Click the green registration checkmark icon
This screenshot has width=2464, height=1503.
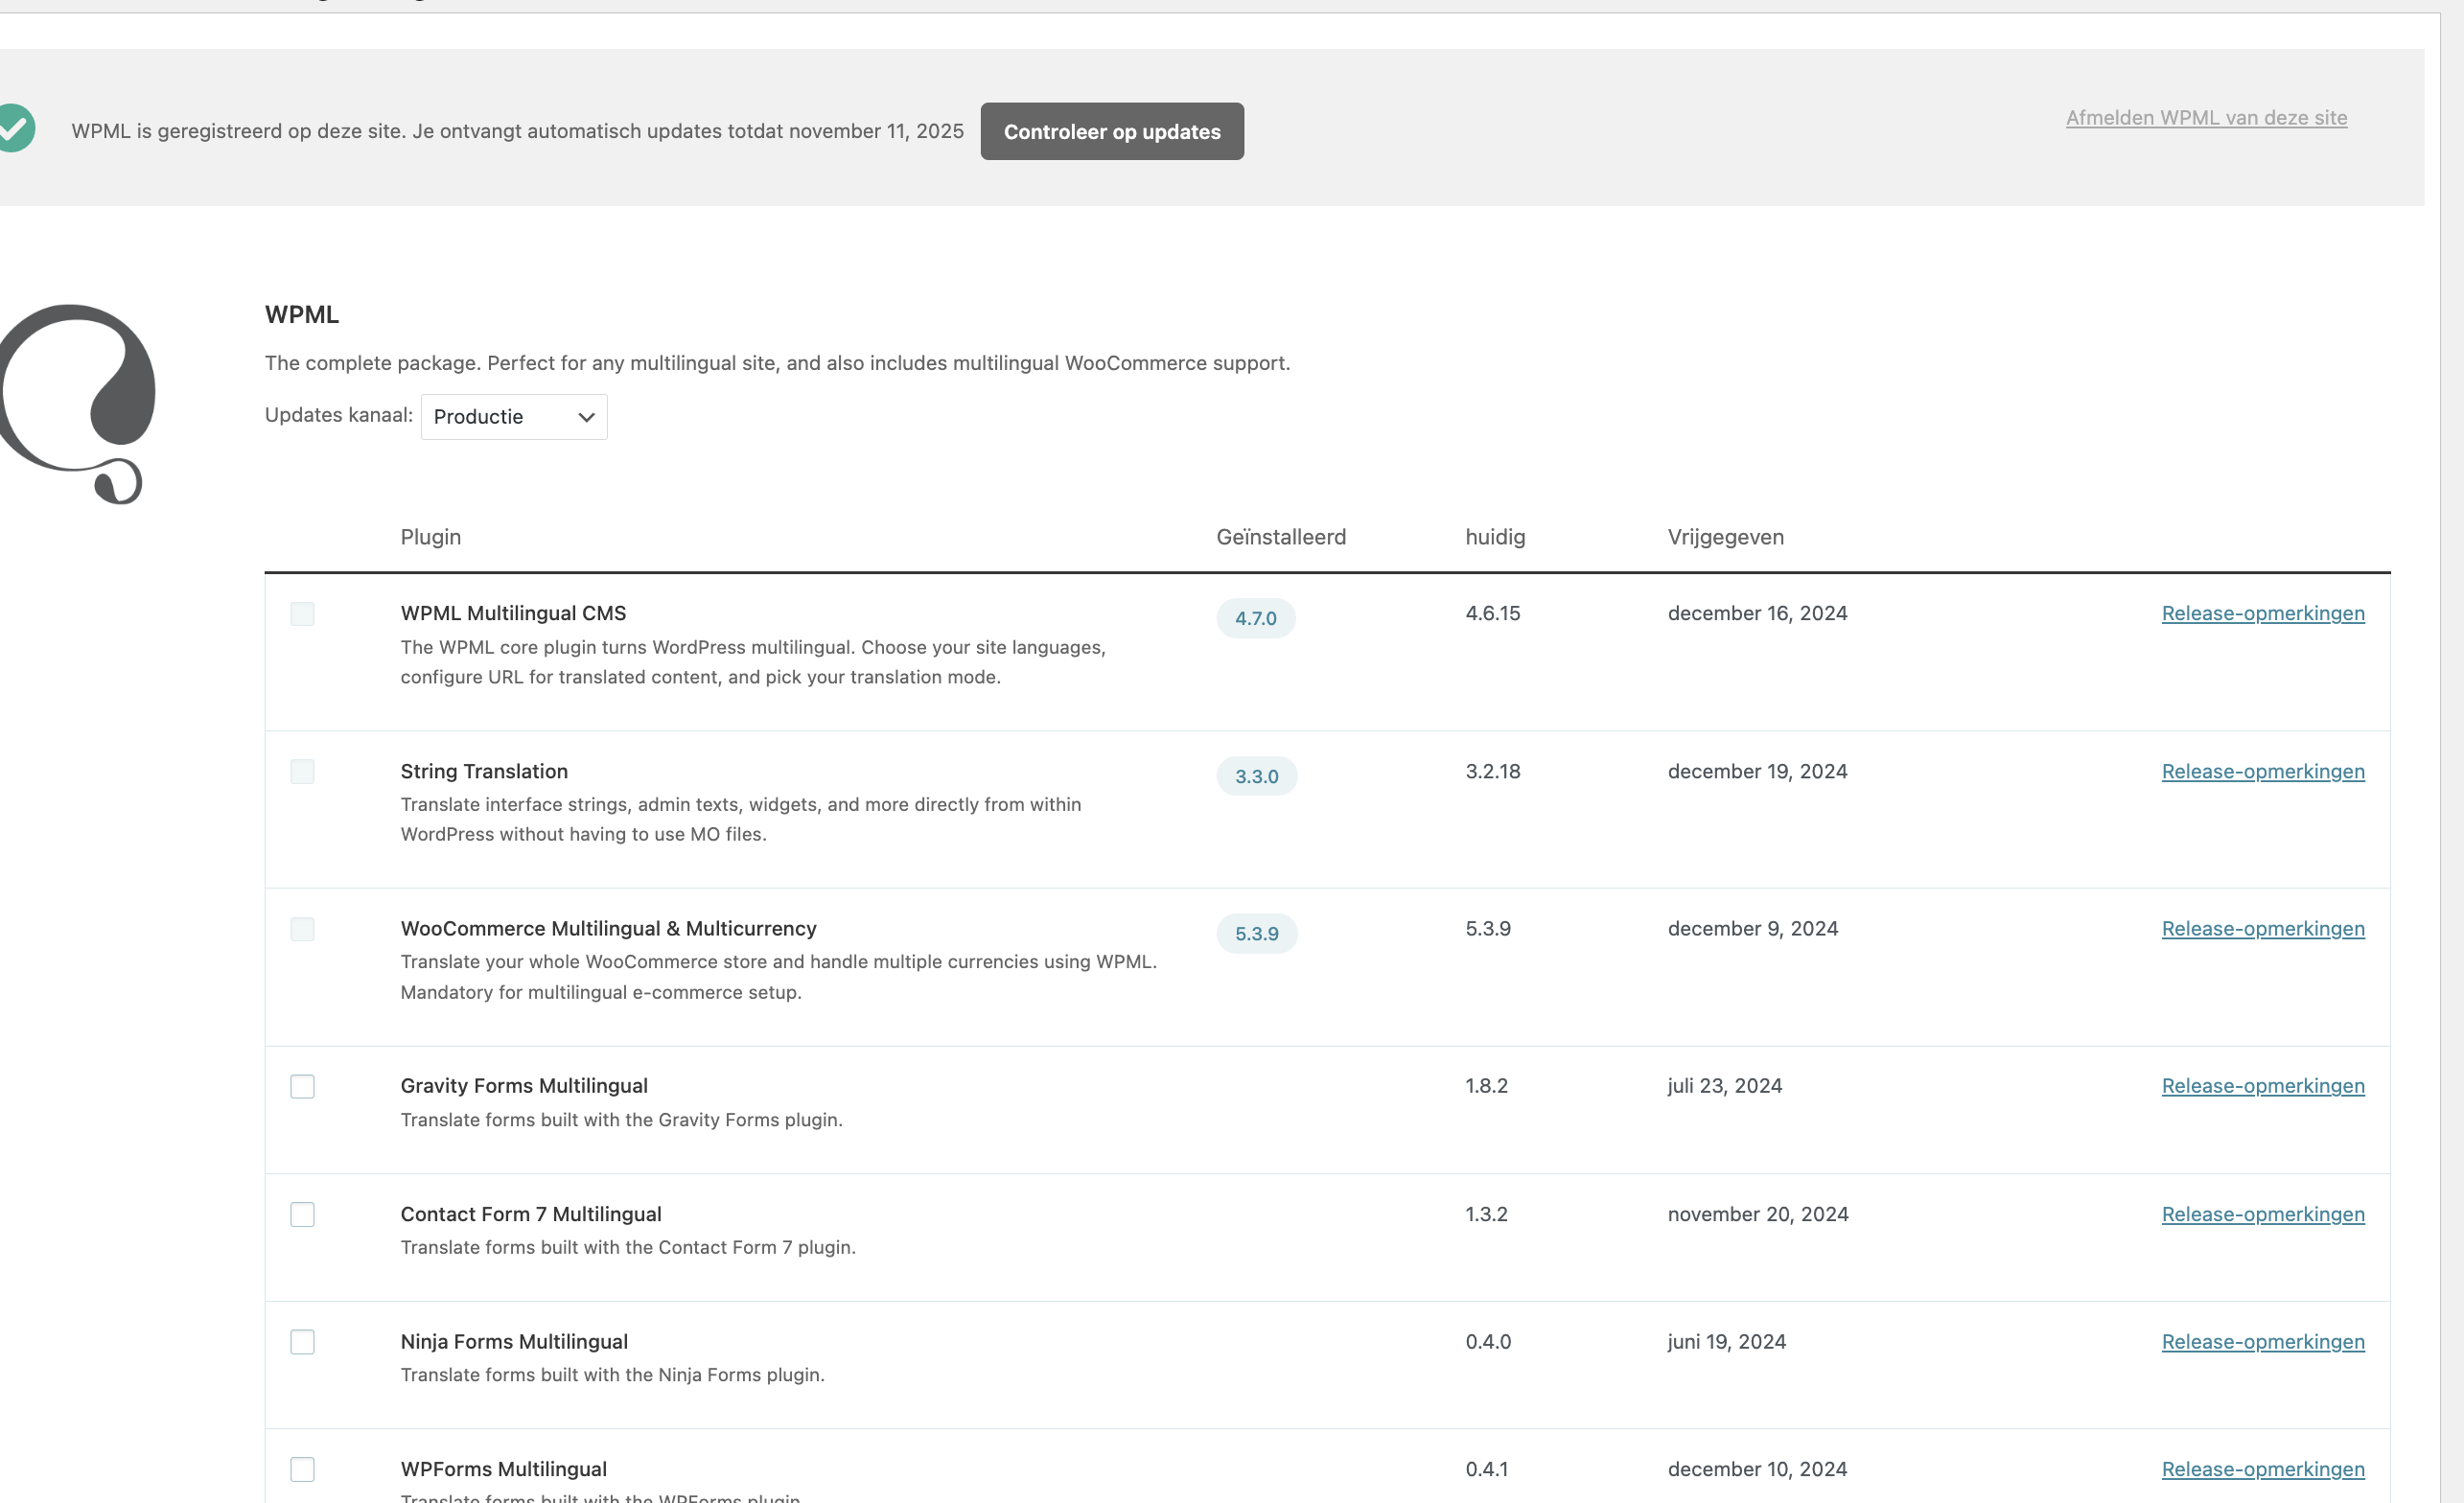[16, 129]
